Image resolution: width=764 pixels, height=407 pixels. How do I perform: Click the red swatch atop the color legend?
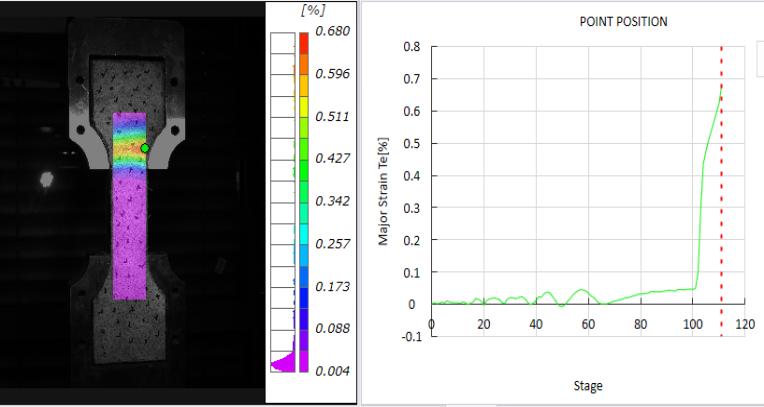[x=304, y=42]
